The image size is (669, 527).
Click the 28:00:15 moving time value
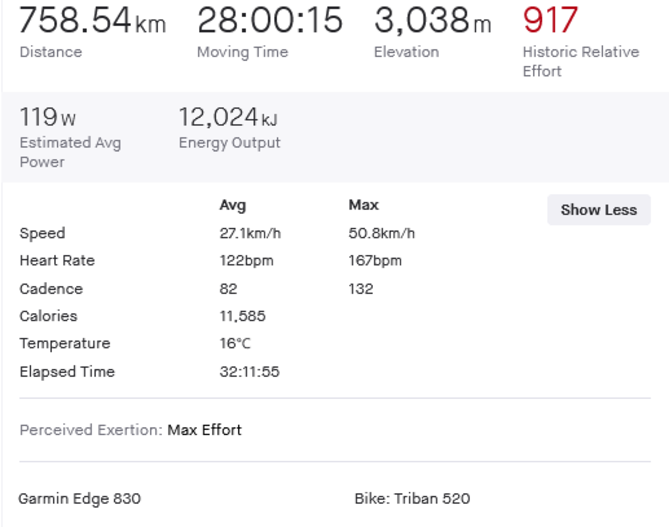coord(269,20)
